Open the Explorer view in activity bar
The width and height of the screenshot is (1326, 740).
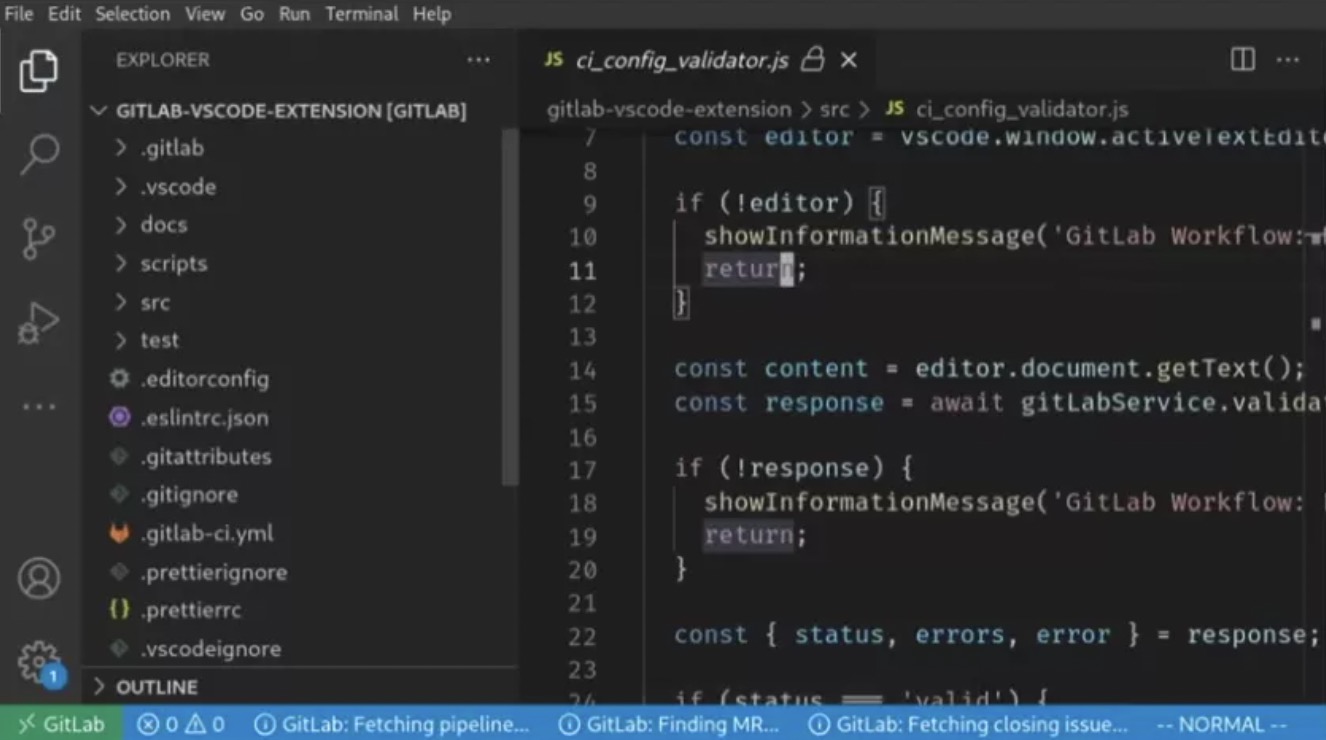point(38,71)
